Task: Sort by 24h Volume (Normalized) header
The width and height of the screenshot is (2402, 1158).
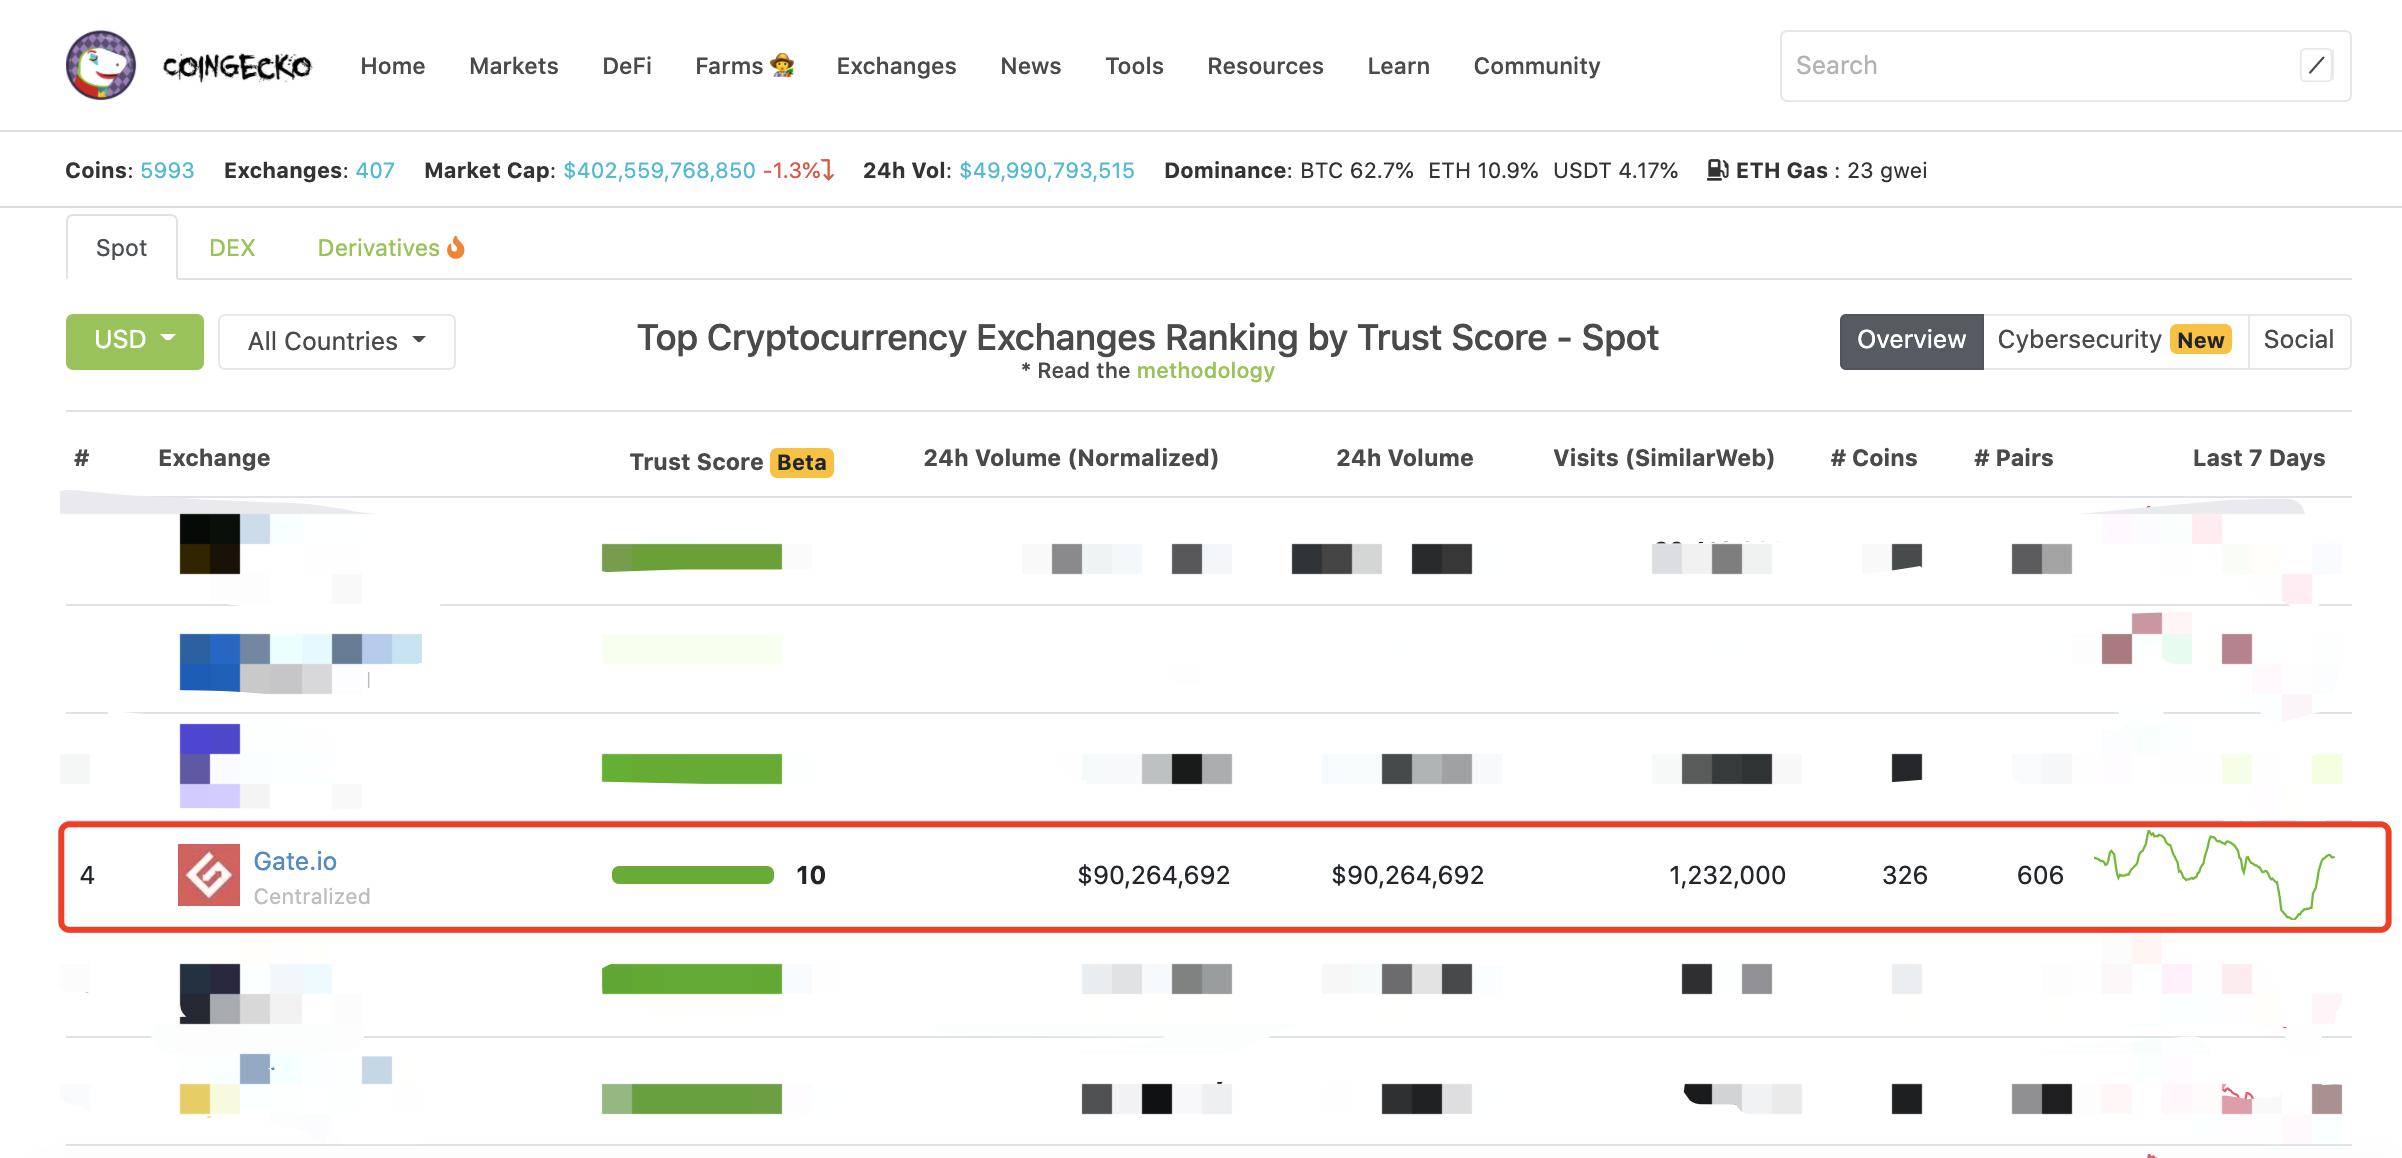Action: pos(1071,458)
